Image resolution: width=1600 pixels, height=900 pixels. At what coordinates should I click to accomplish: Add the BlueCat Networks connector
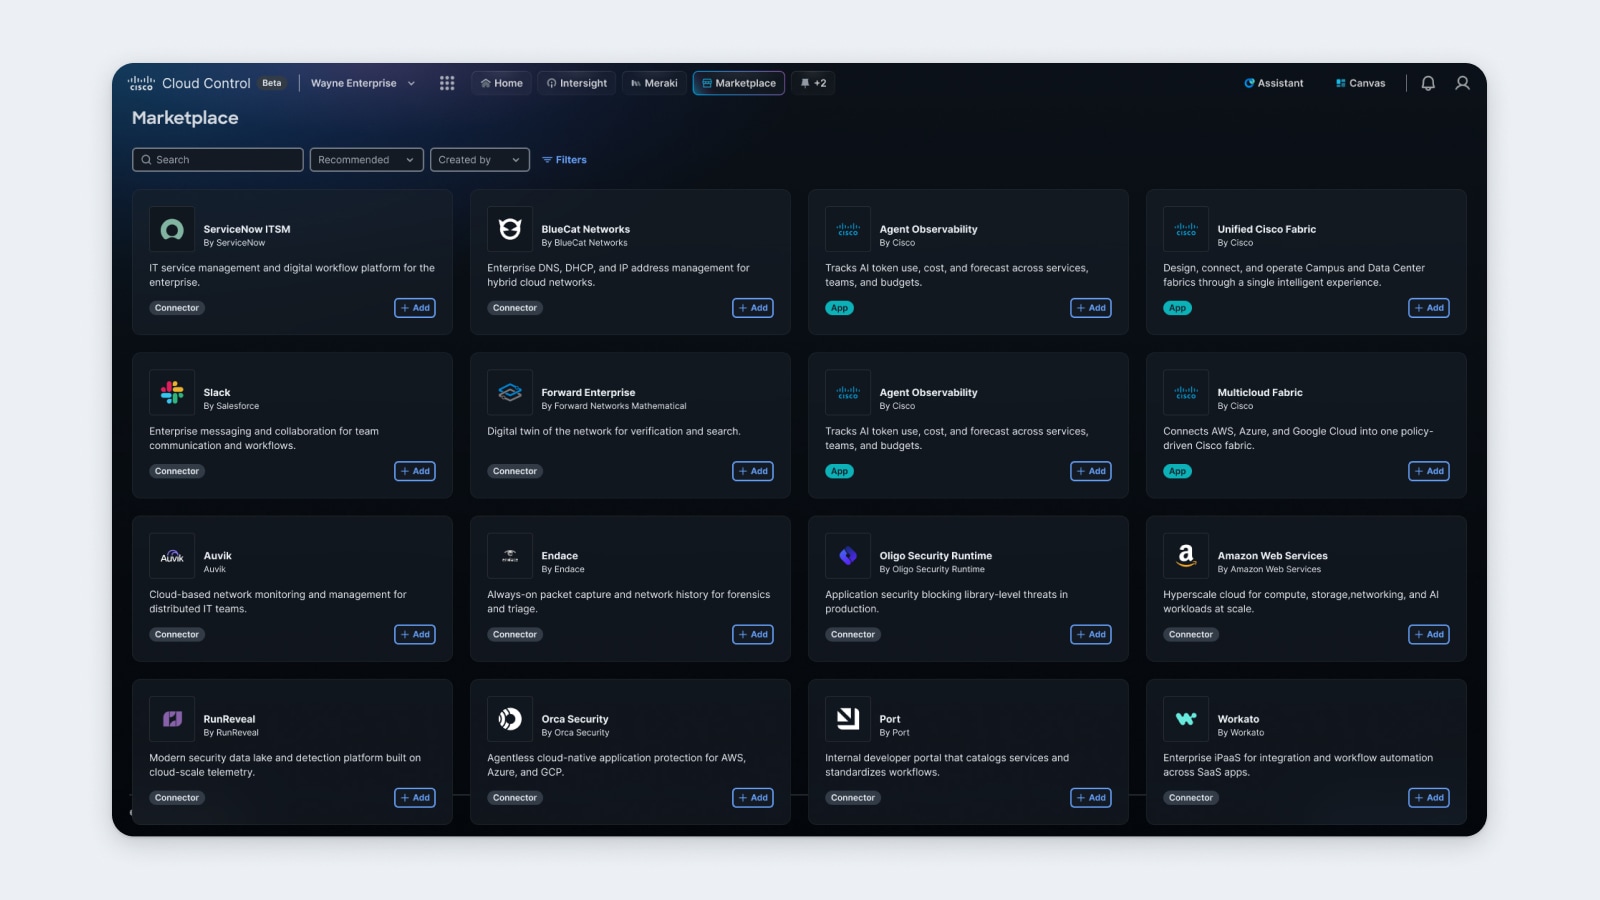tap(753, 308)
